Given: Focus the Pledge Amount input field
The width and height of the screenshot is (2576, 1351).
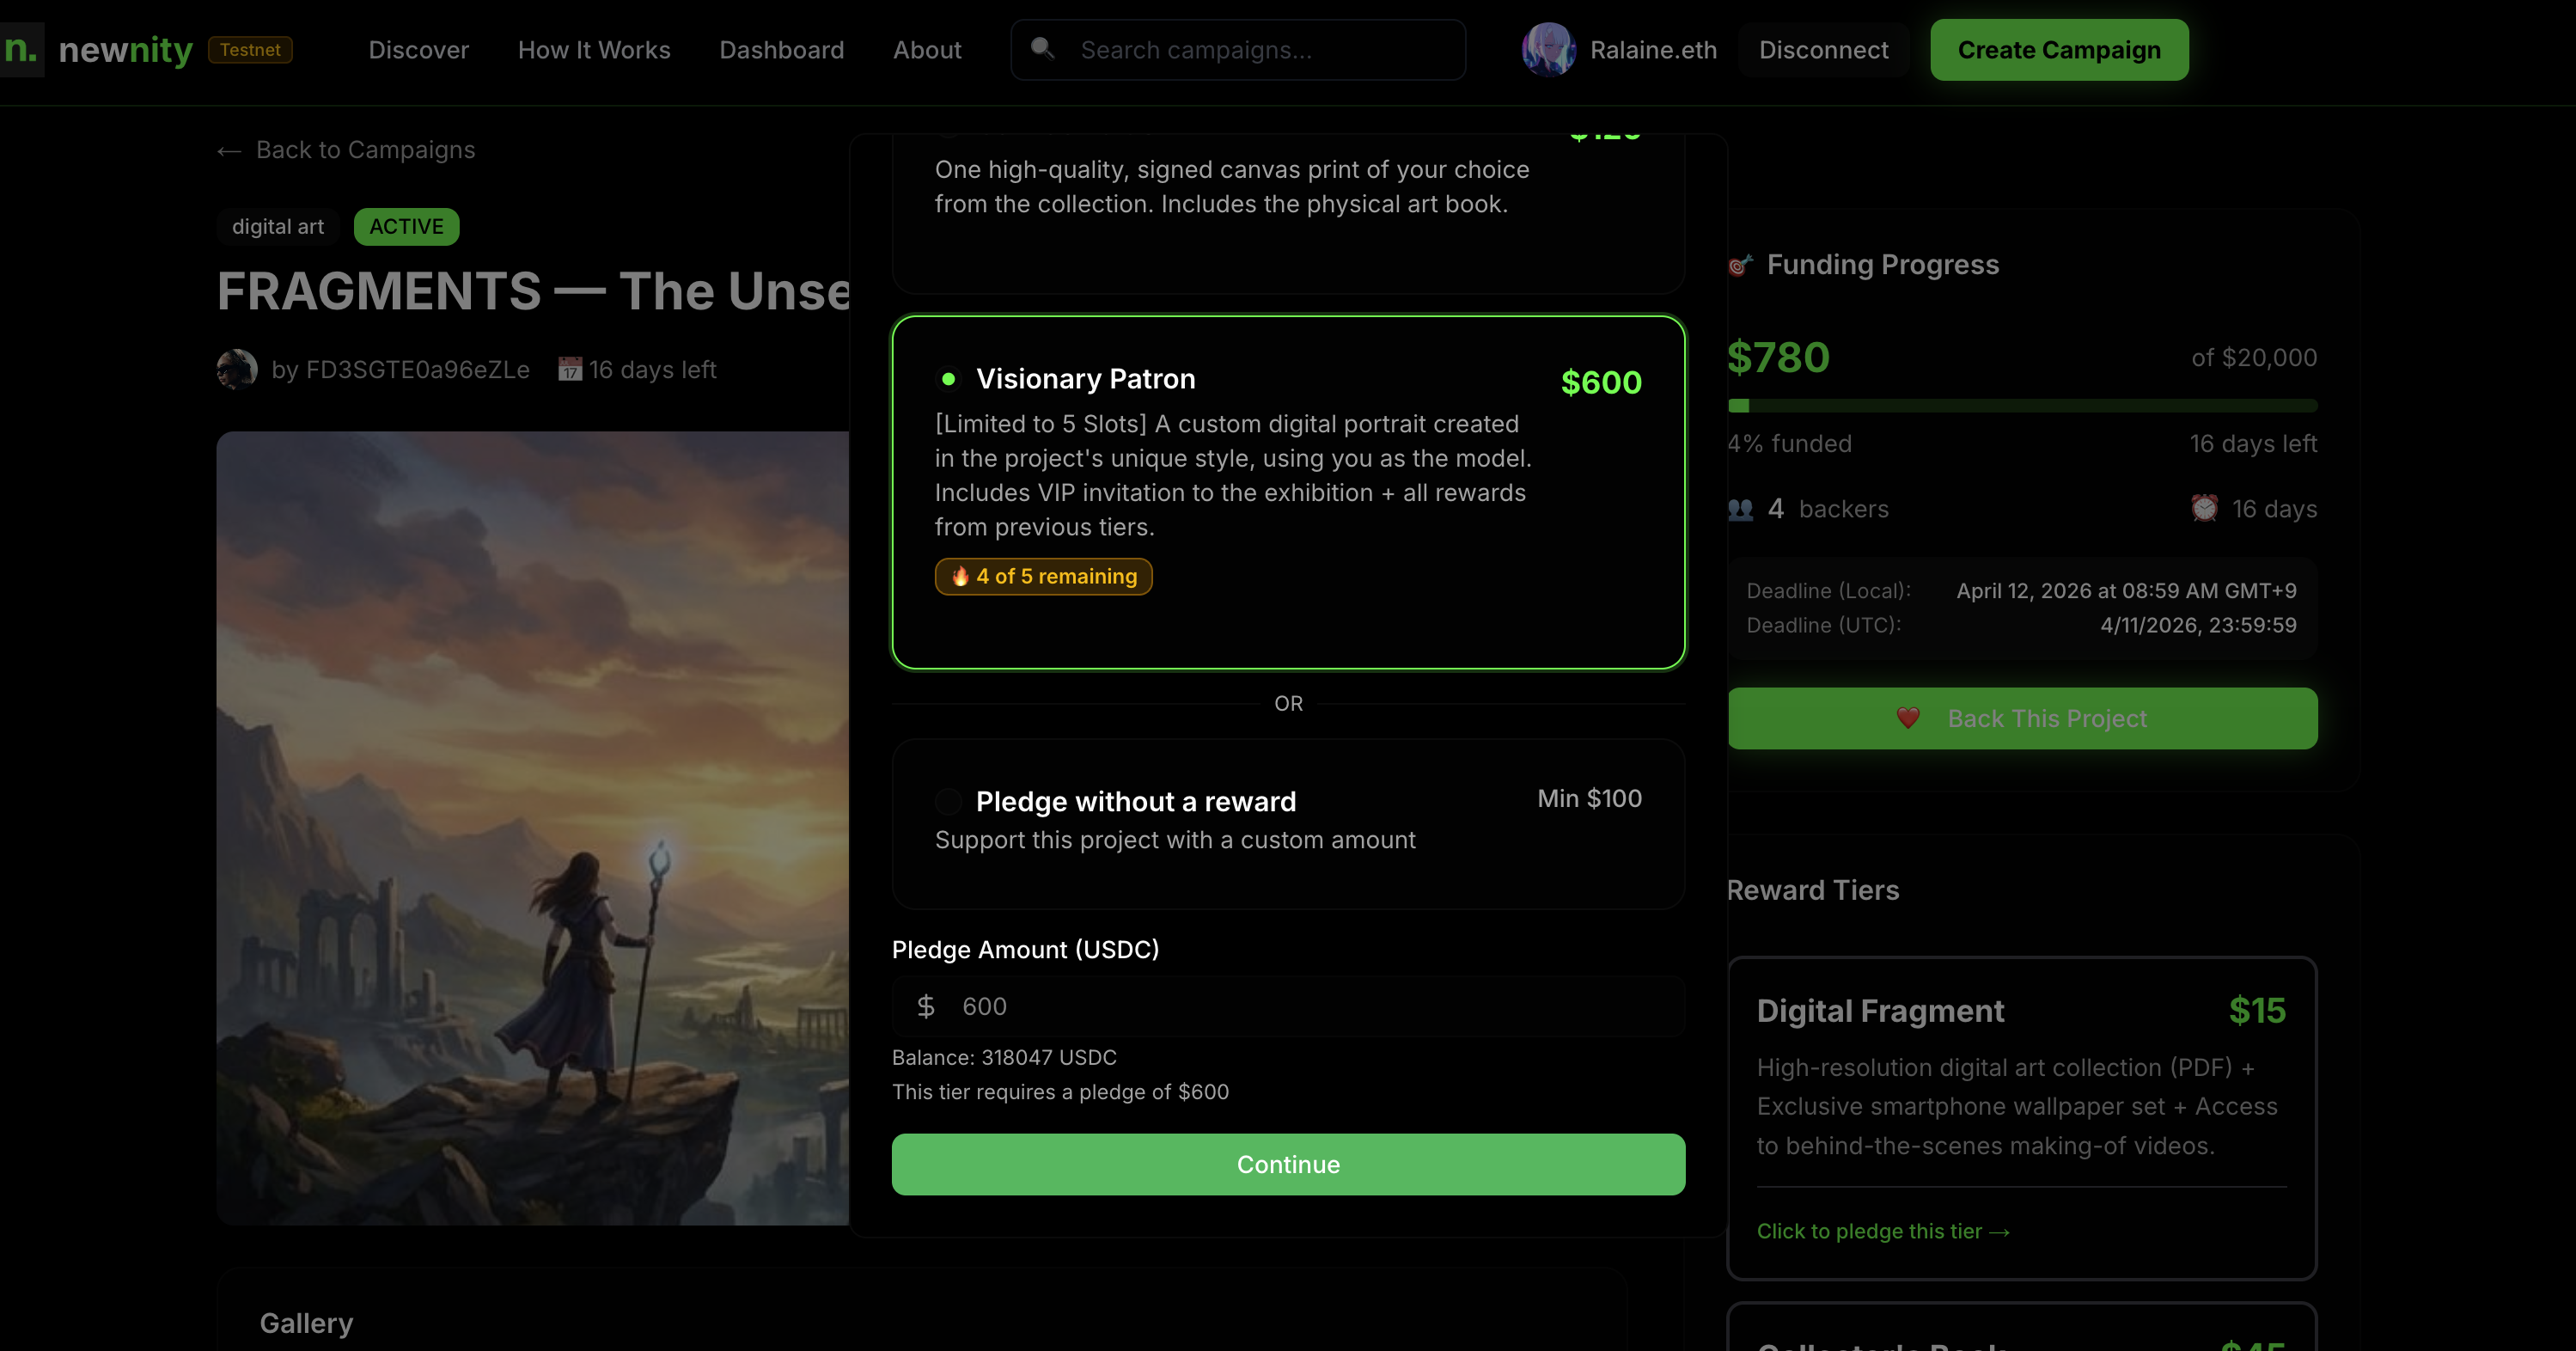Looking at the screenshot, I should click(1300, 1006).
